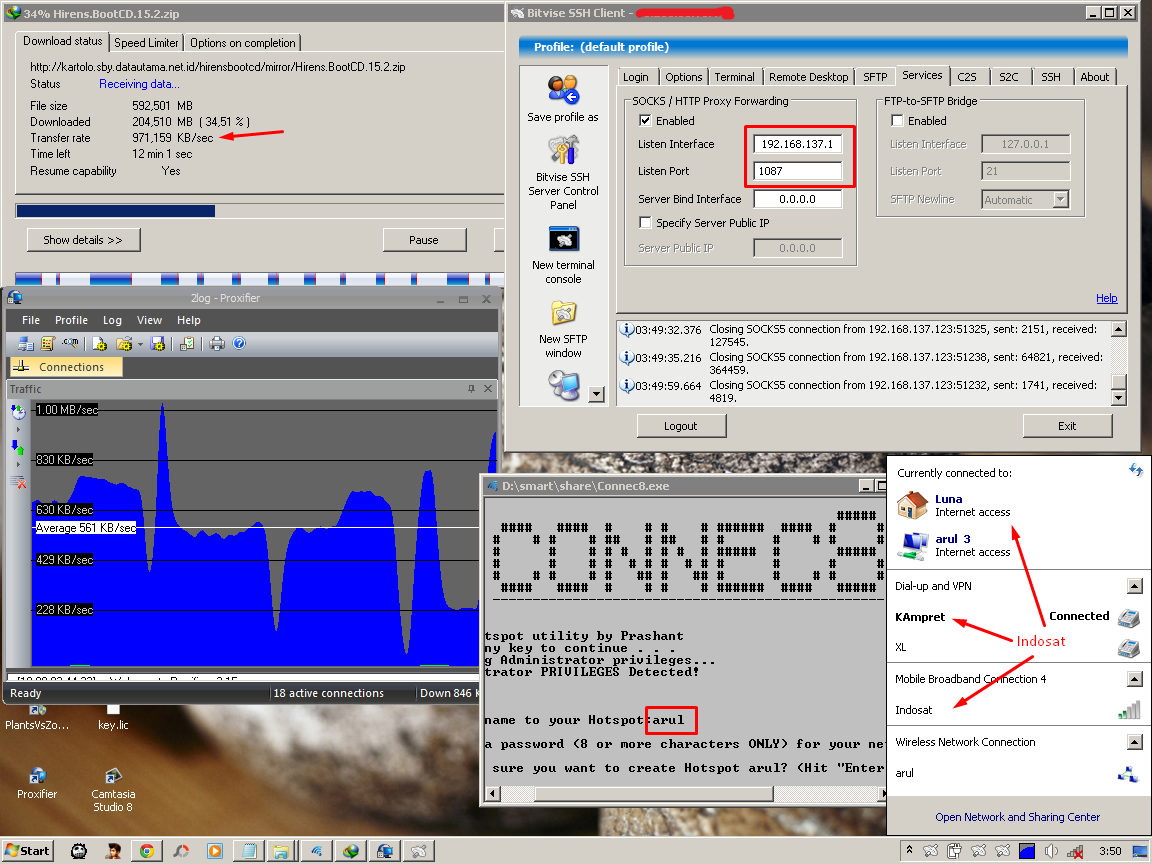Click the clock icon beside Traffic graph
Screen dimensions: 1152x864
(18, 412)
